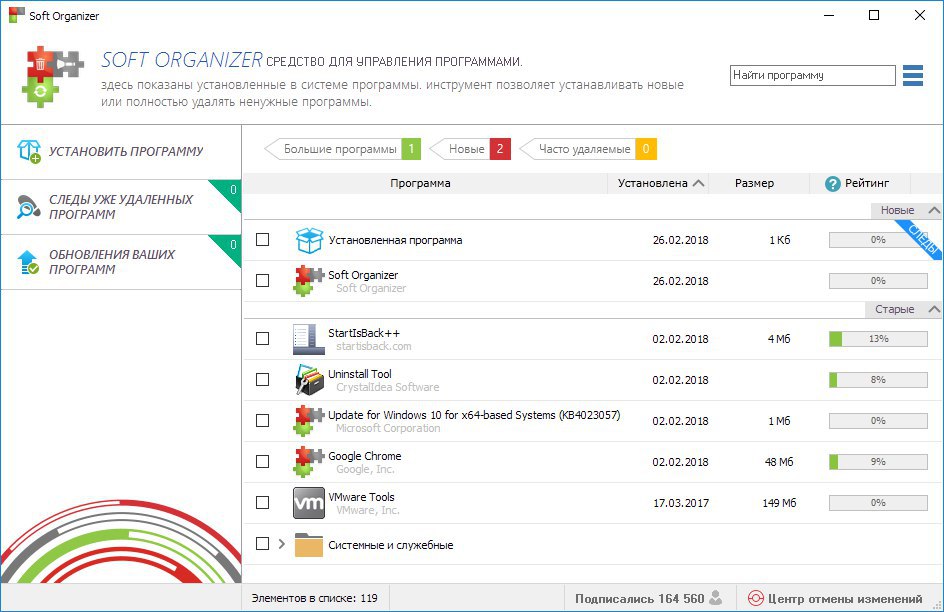Tick the StartIsBack++ checkbox
Image resolution: width=944 pixels, height=612 pixels.
tap(262, 338)
